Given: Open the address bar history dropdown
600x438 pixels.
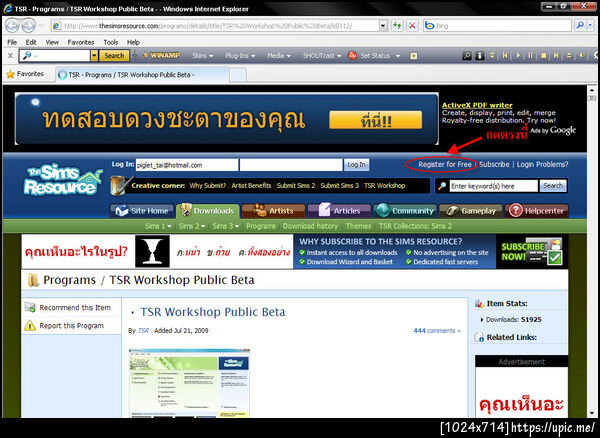Looking at the screenshot, I should pyautogui.click(x=383, y=26).
